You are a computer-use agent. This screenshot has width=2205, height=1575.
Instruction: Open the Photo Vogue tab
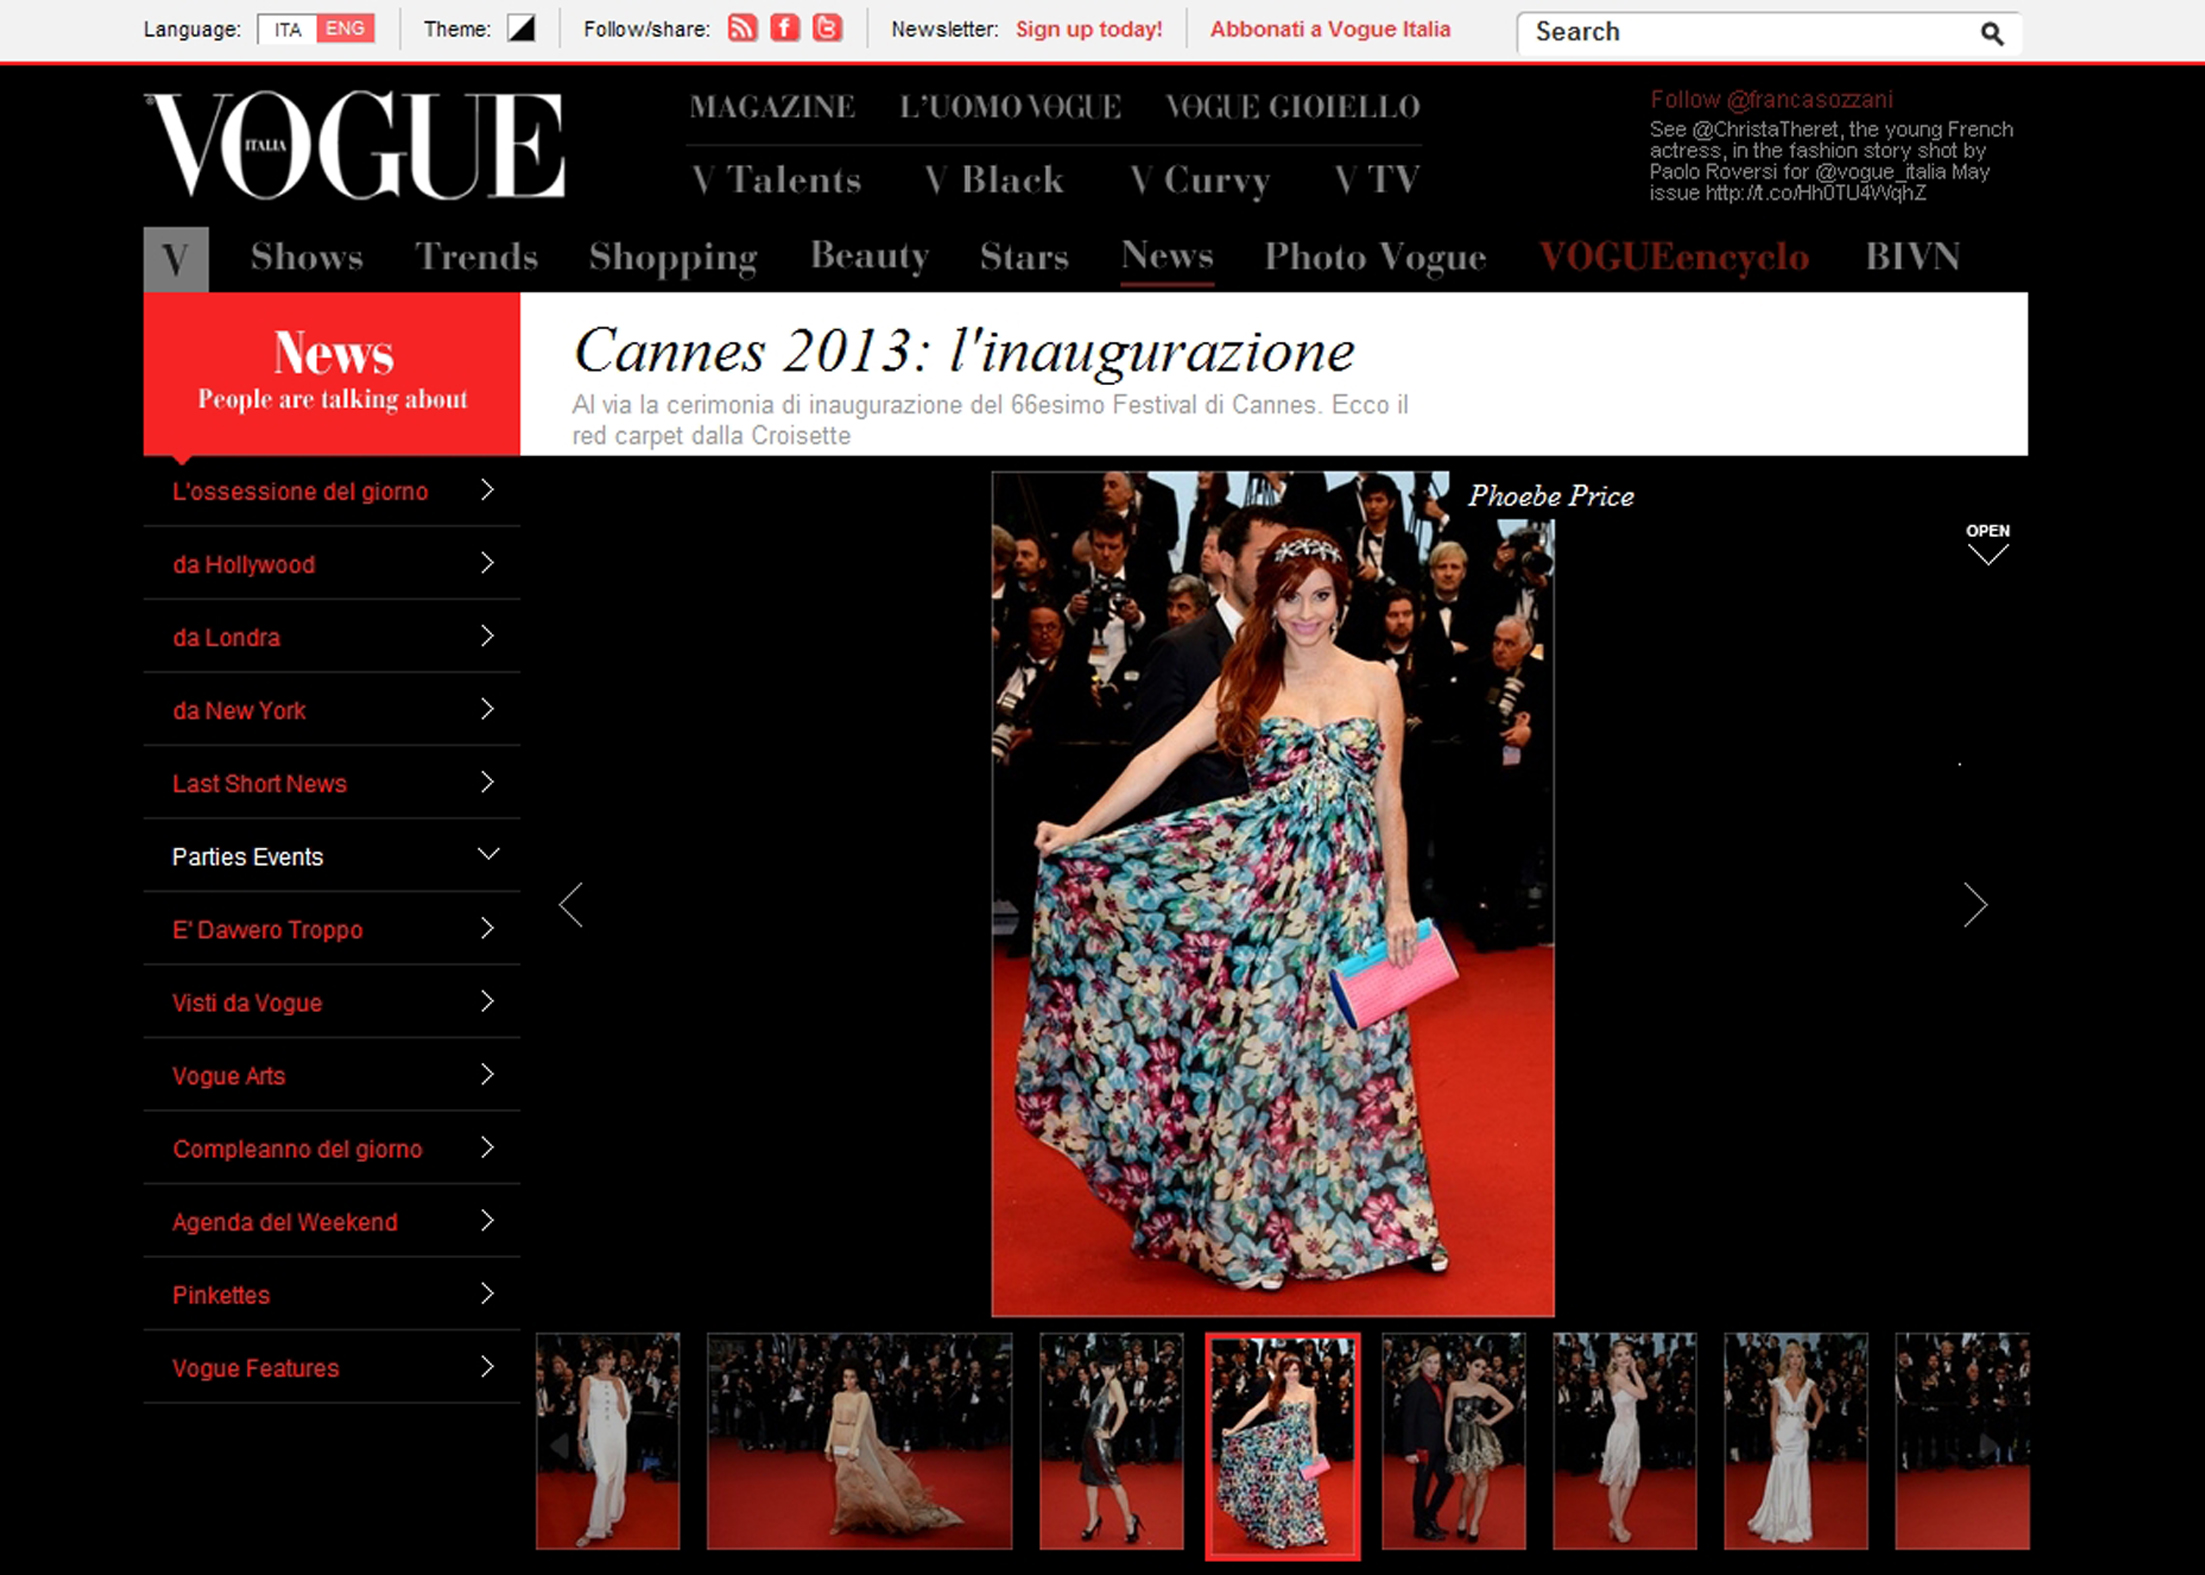(1375, 257)
